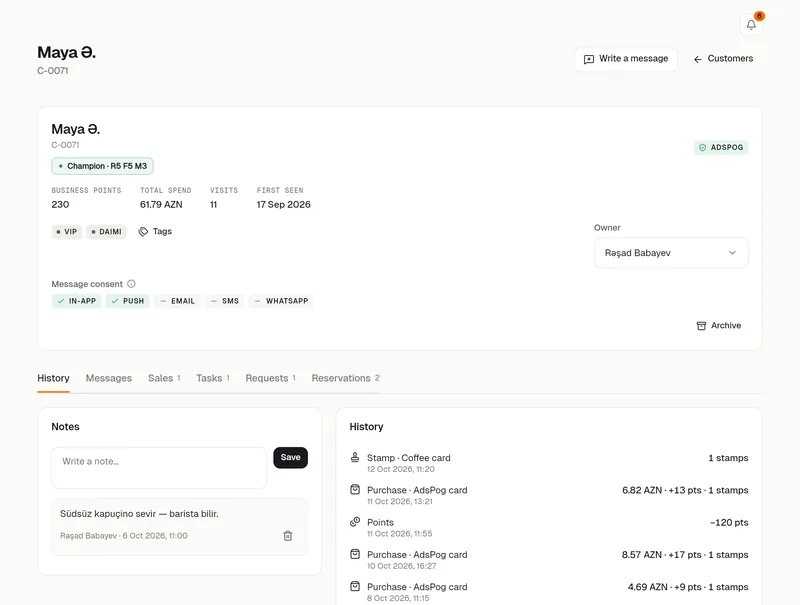Screen dimensions: 800x605
Task: Click the Total spend 61.79 AZN value
Action: pyautogui.click(x=161, y=205)
